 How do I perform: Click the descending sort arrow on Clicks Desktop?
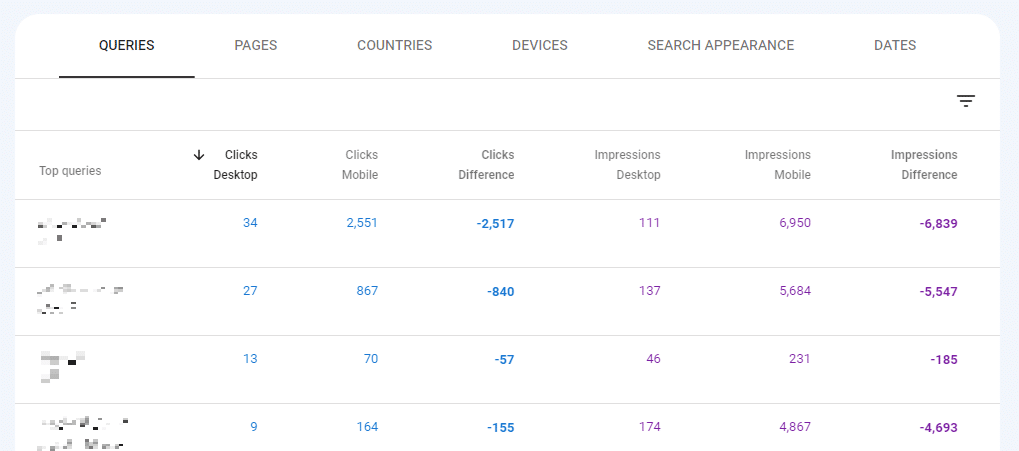(199, 155)
